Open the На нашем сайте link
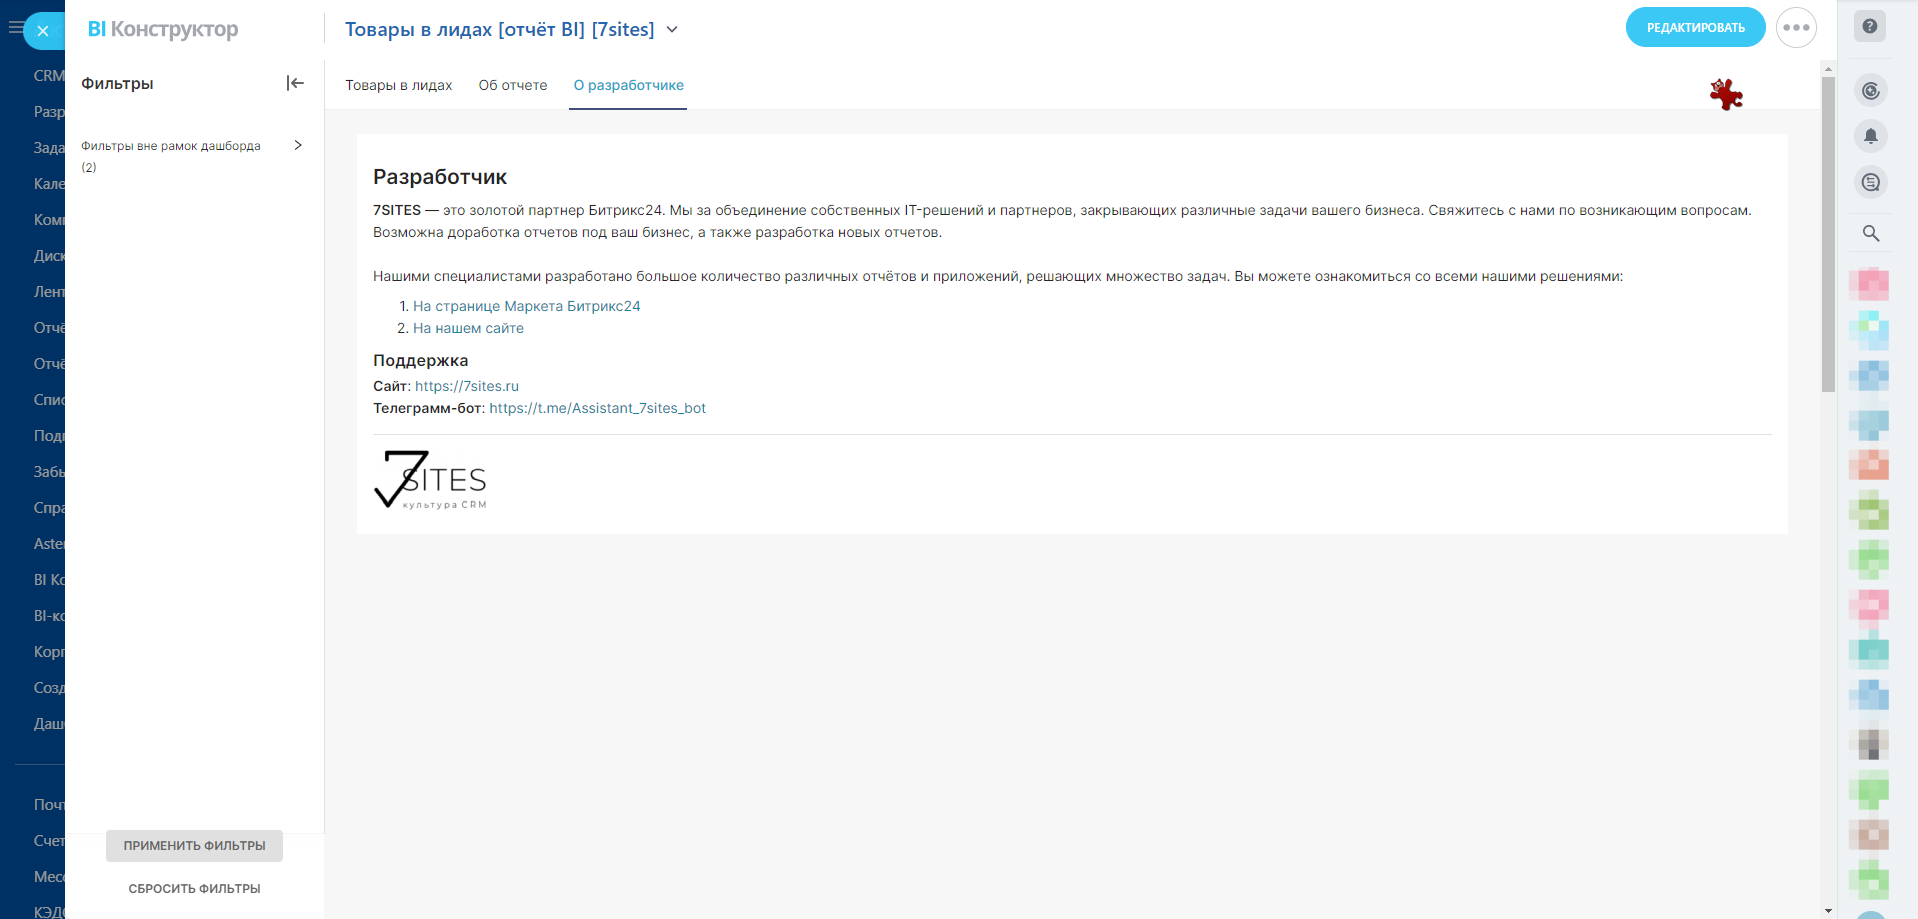The image size is (1918, 919). tap(468, 328)
